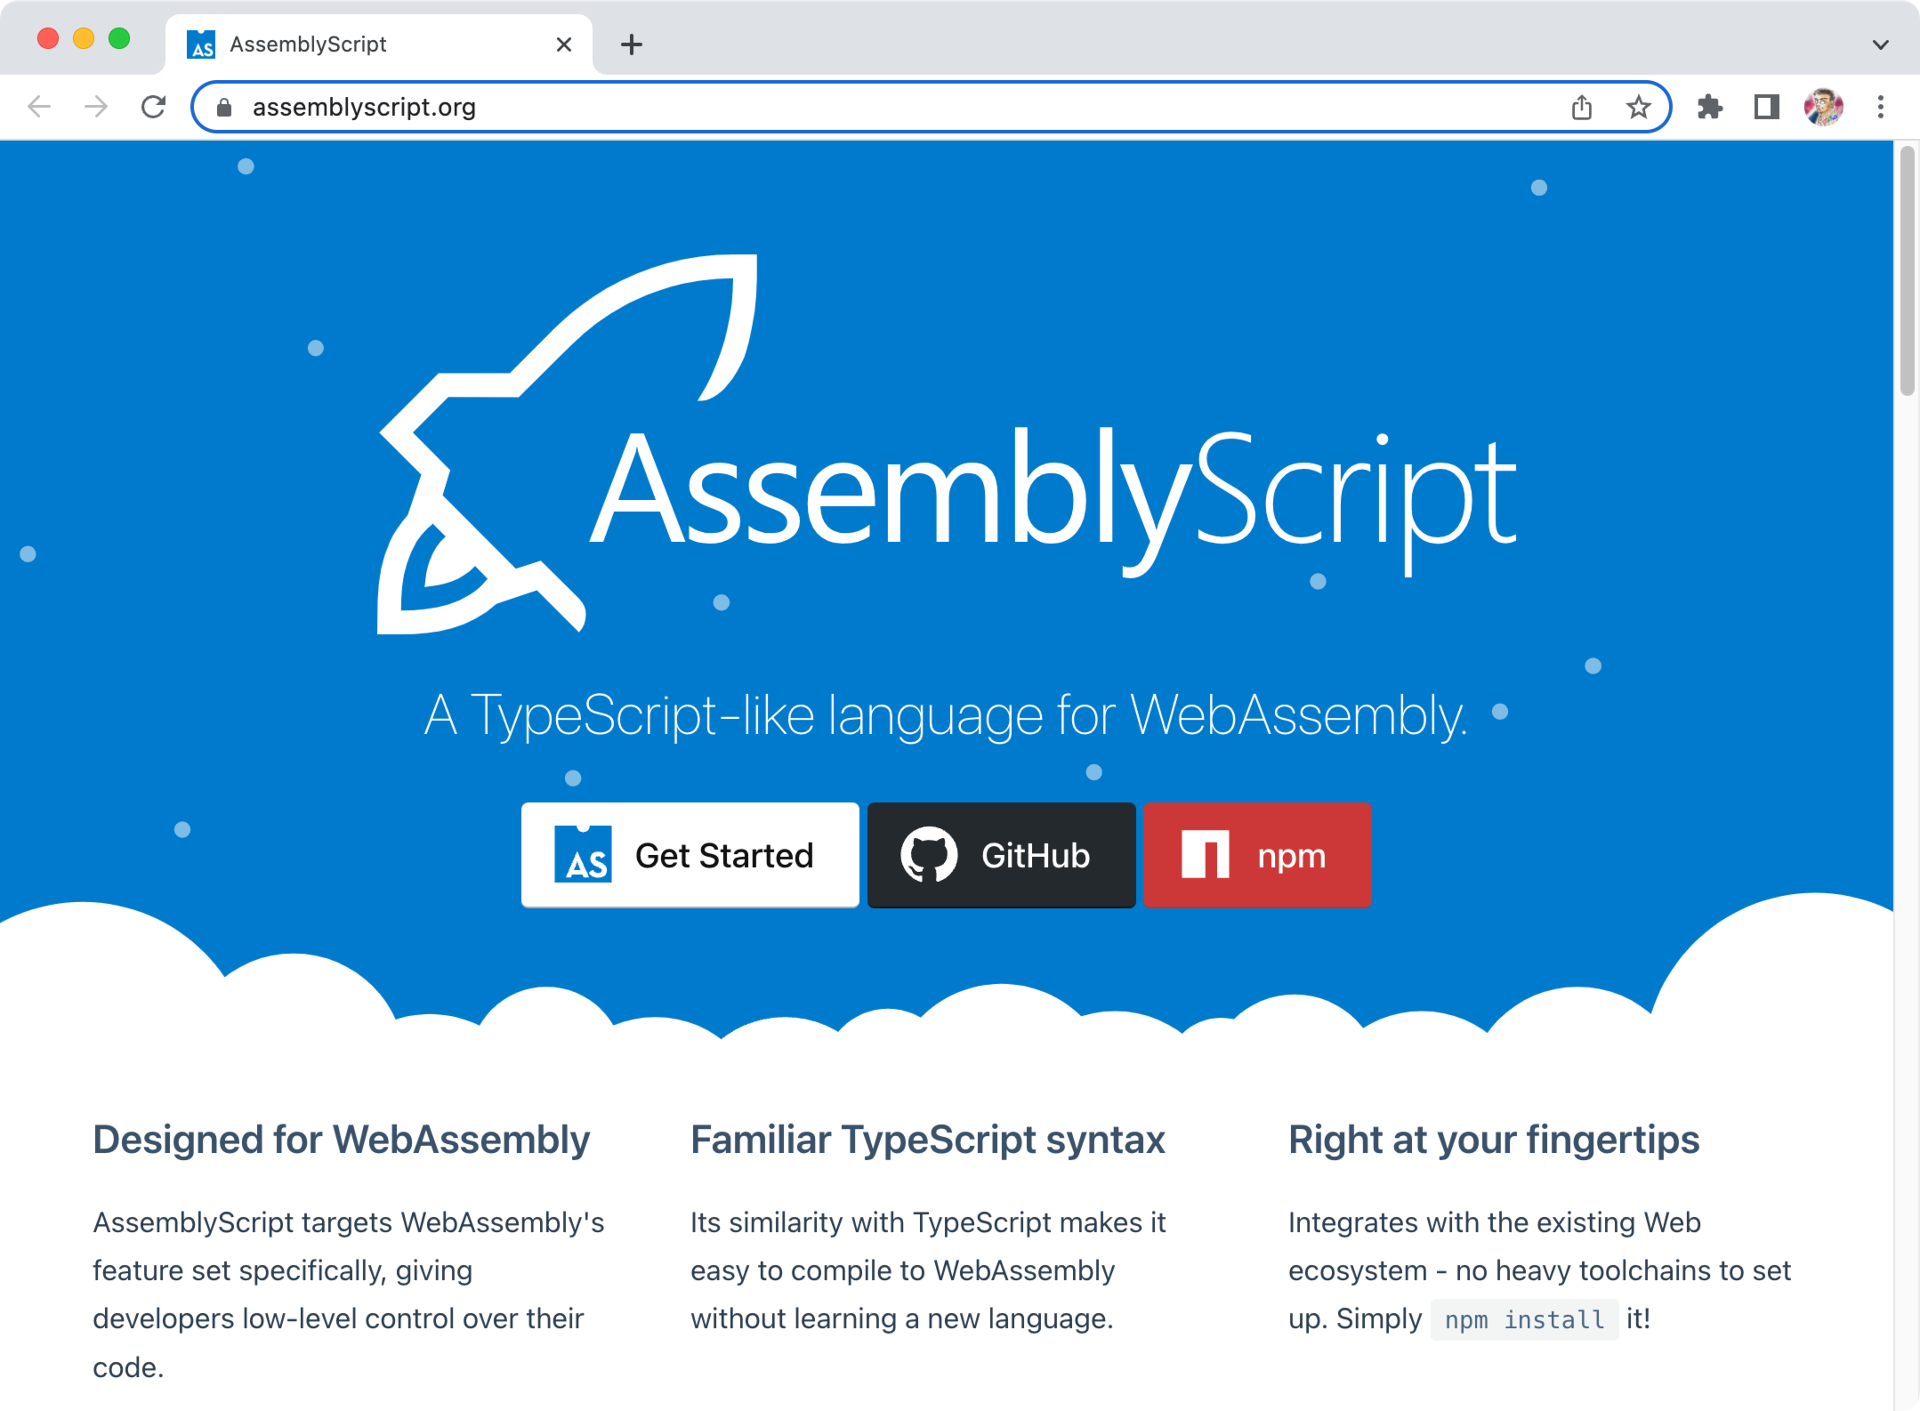
Task: Open the Extensions puzzle icon
Action: click(x=1710, y=107)
